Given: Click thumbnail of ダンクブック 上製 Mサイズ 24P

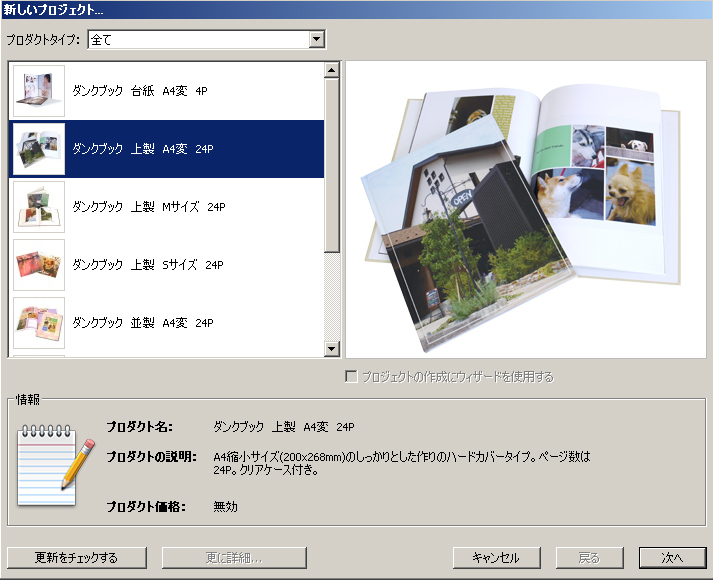Looking at the screenshot, I should point(39,207).
